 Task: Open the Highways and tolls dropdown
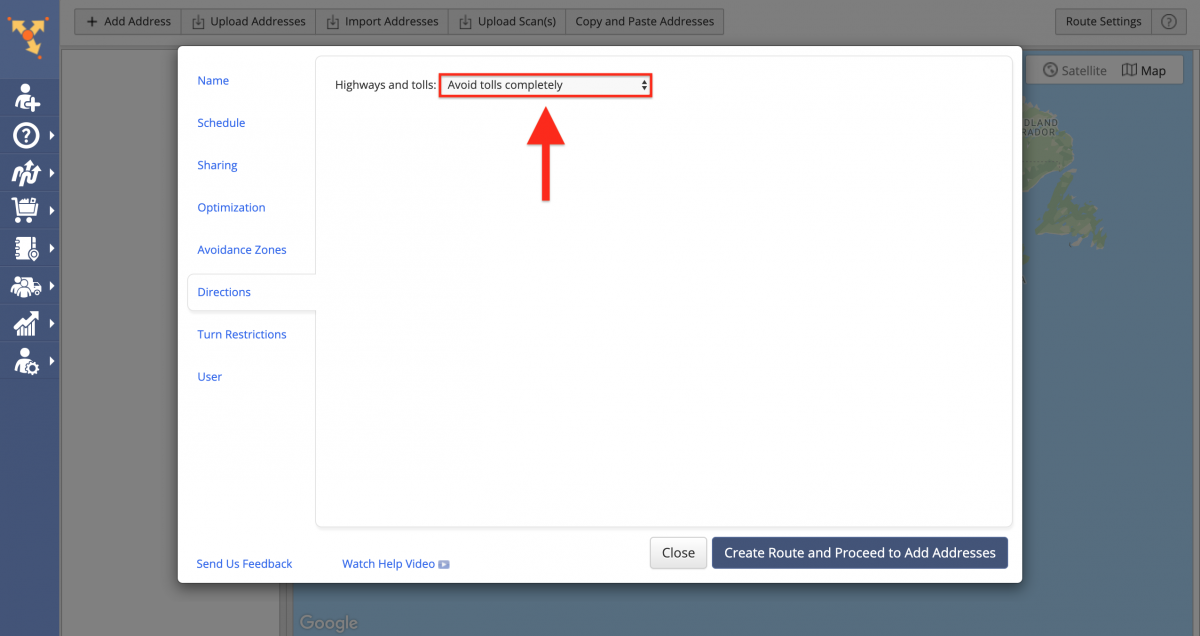[546, 85]
